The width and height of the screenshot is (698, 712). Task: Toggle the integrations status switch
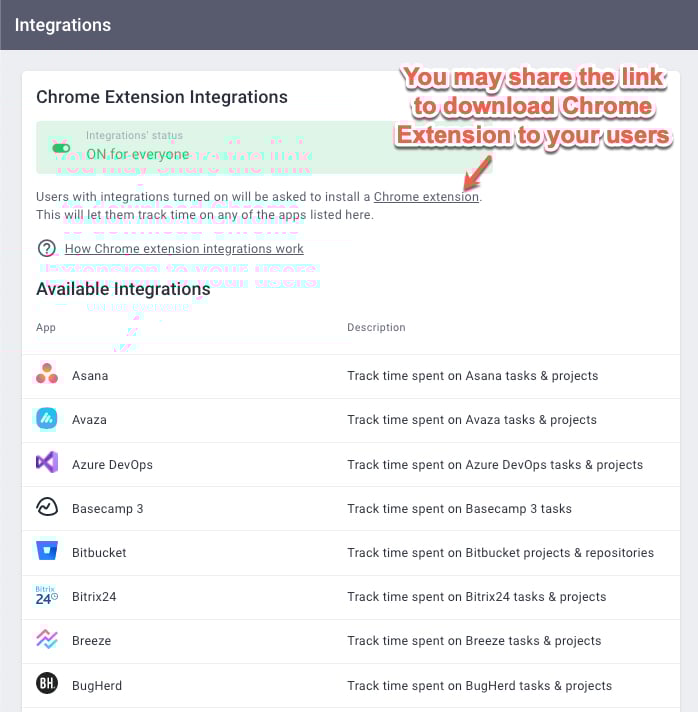(x=61, y=148)
